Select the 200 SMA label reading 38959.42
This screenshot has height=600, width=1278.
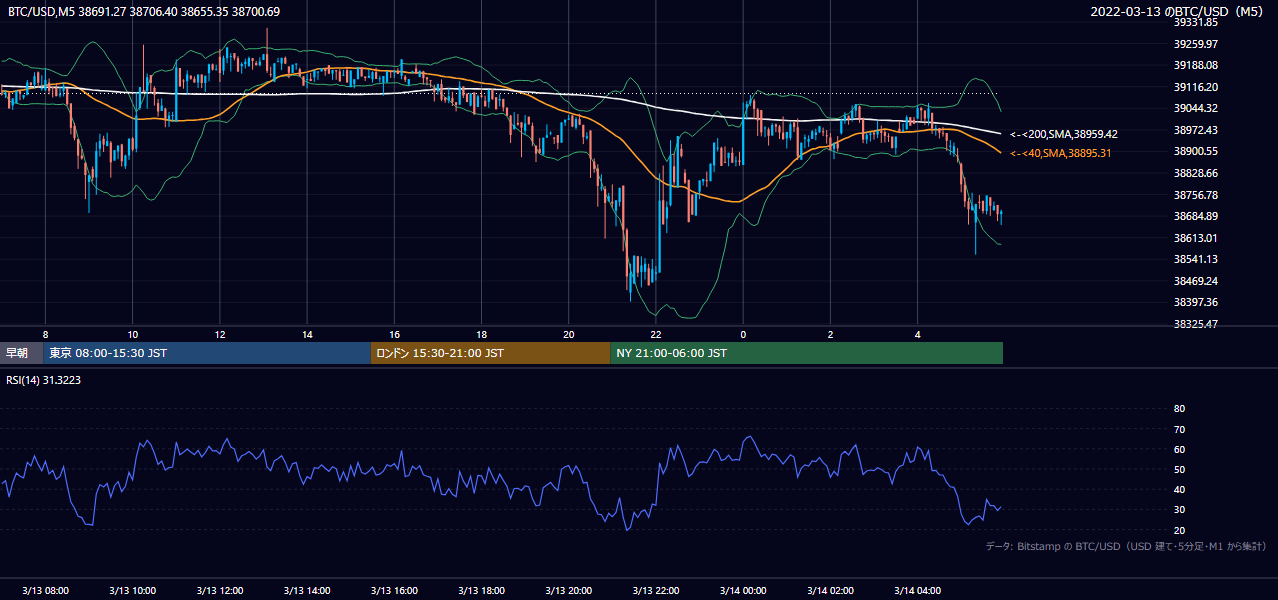click(x=1064, y=134)
